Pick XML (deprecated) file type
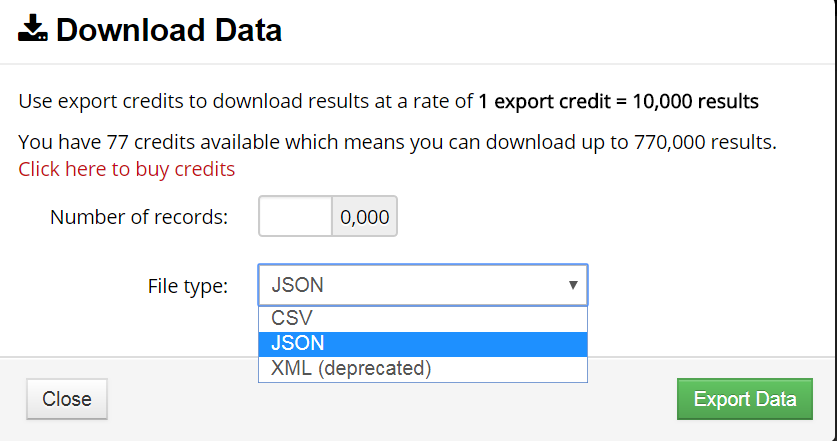This screenshot has height=441, width=837. pyautogui.click(x=423, y=368)
